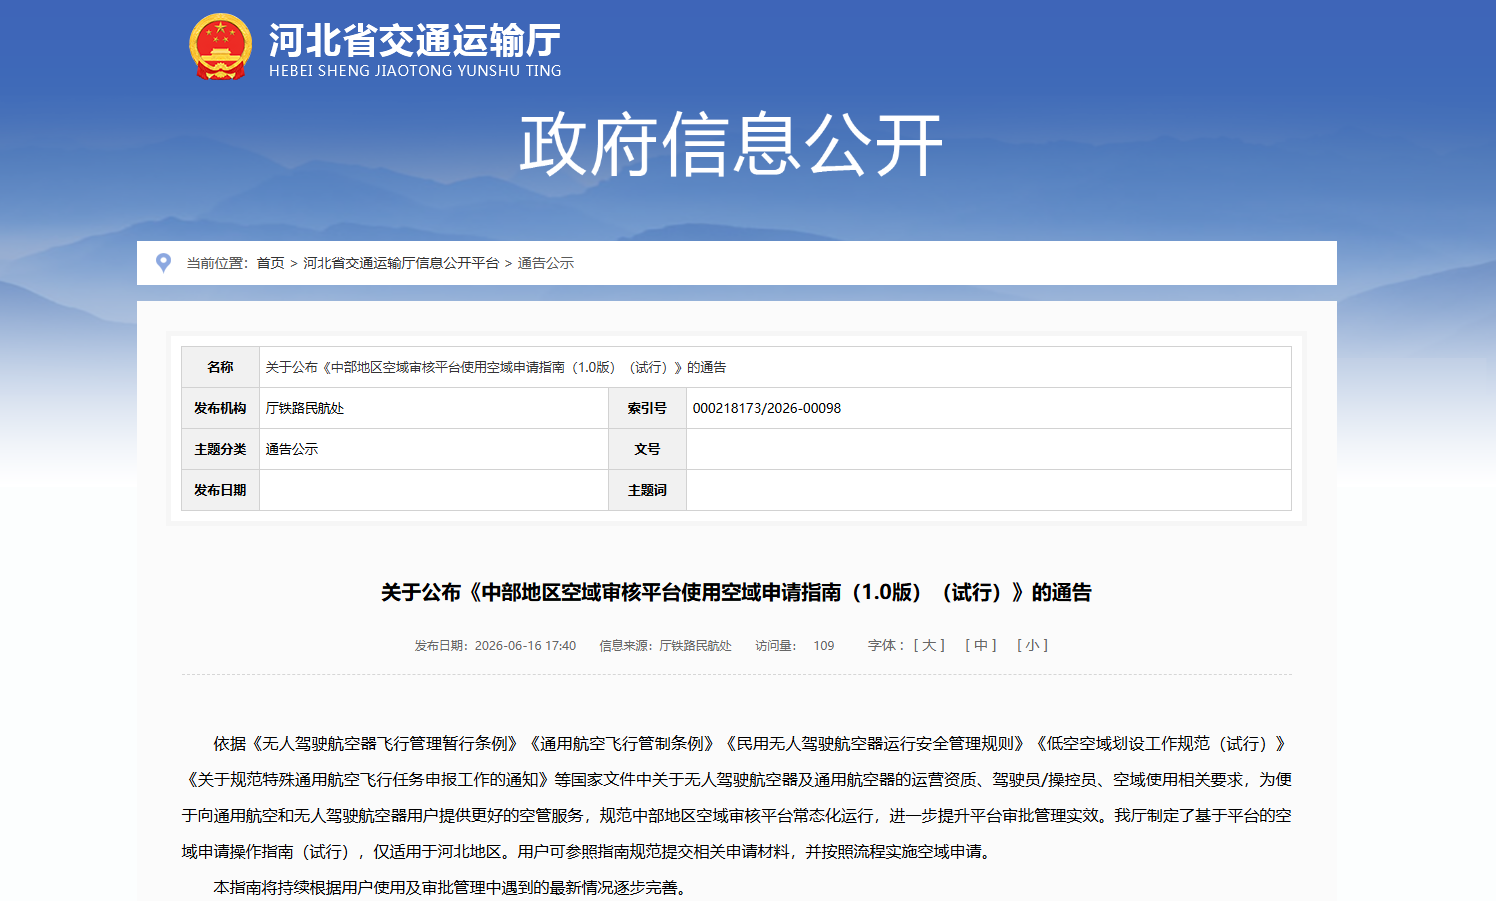The width and height of the screenshot is (1496, 901).
Task: Open 河北省交通运输厅信息公开平台 breadcrumb link
Action: [x=401, y=263]
